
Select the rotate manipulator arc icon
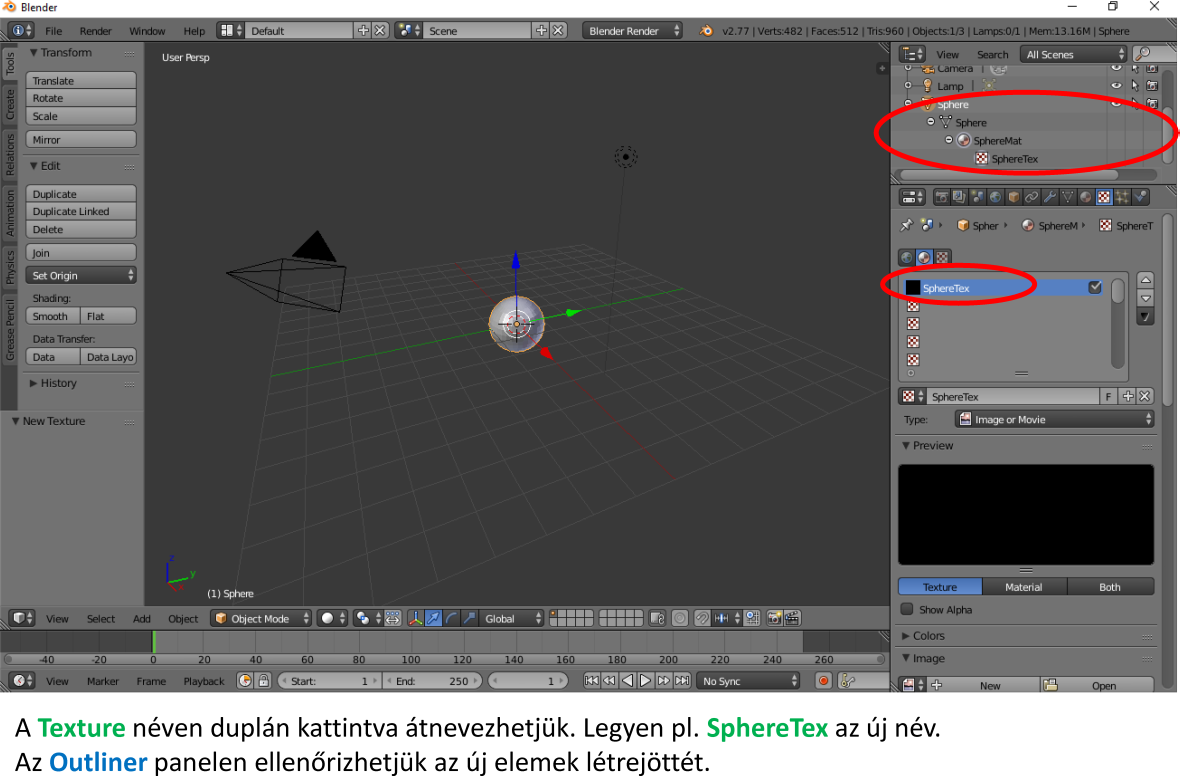click(x=452, y=618)
